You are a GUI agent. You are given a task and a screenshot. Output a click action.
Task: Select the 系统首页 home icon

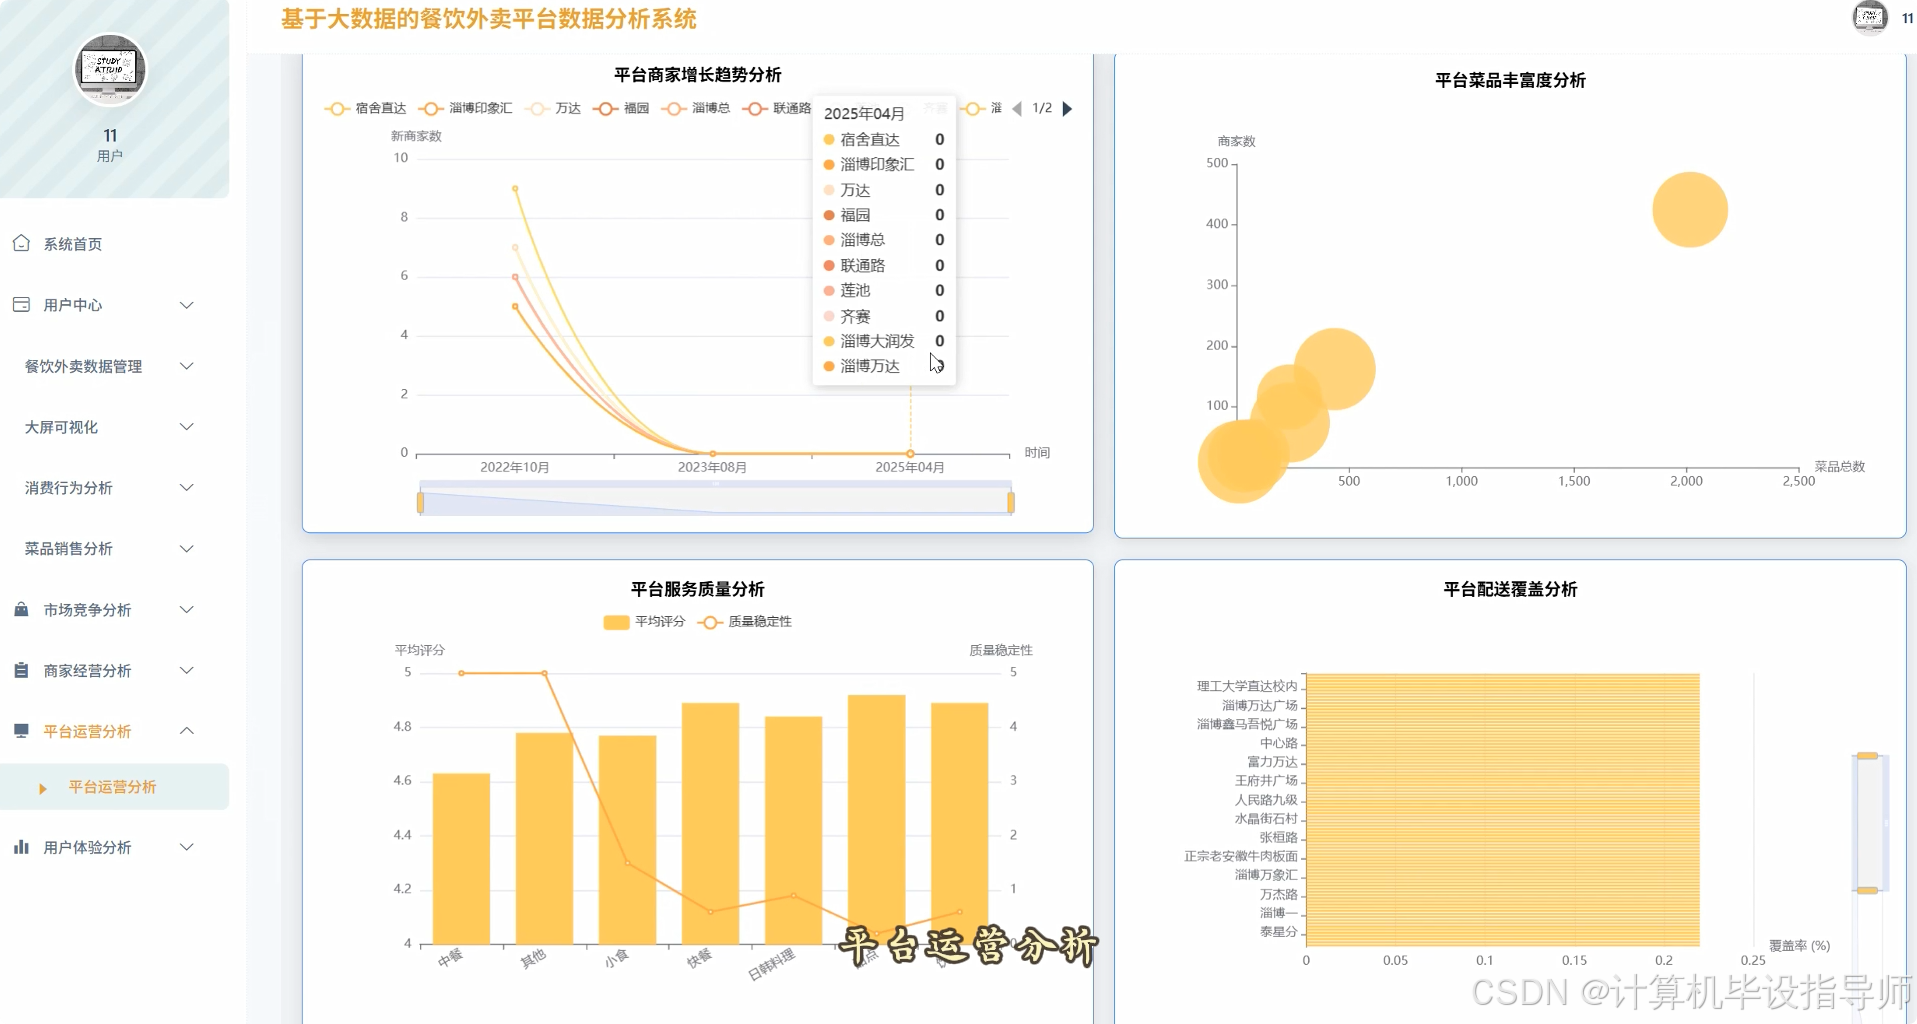(20, 243)
